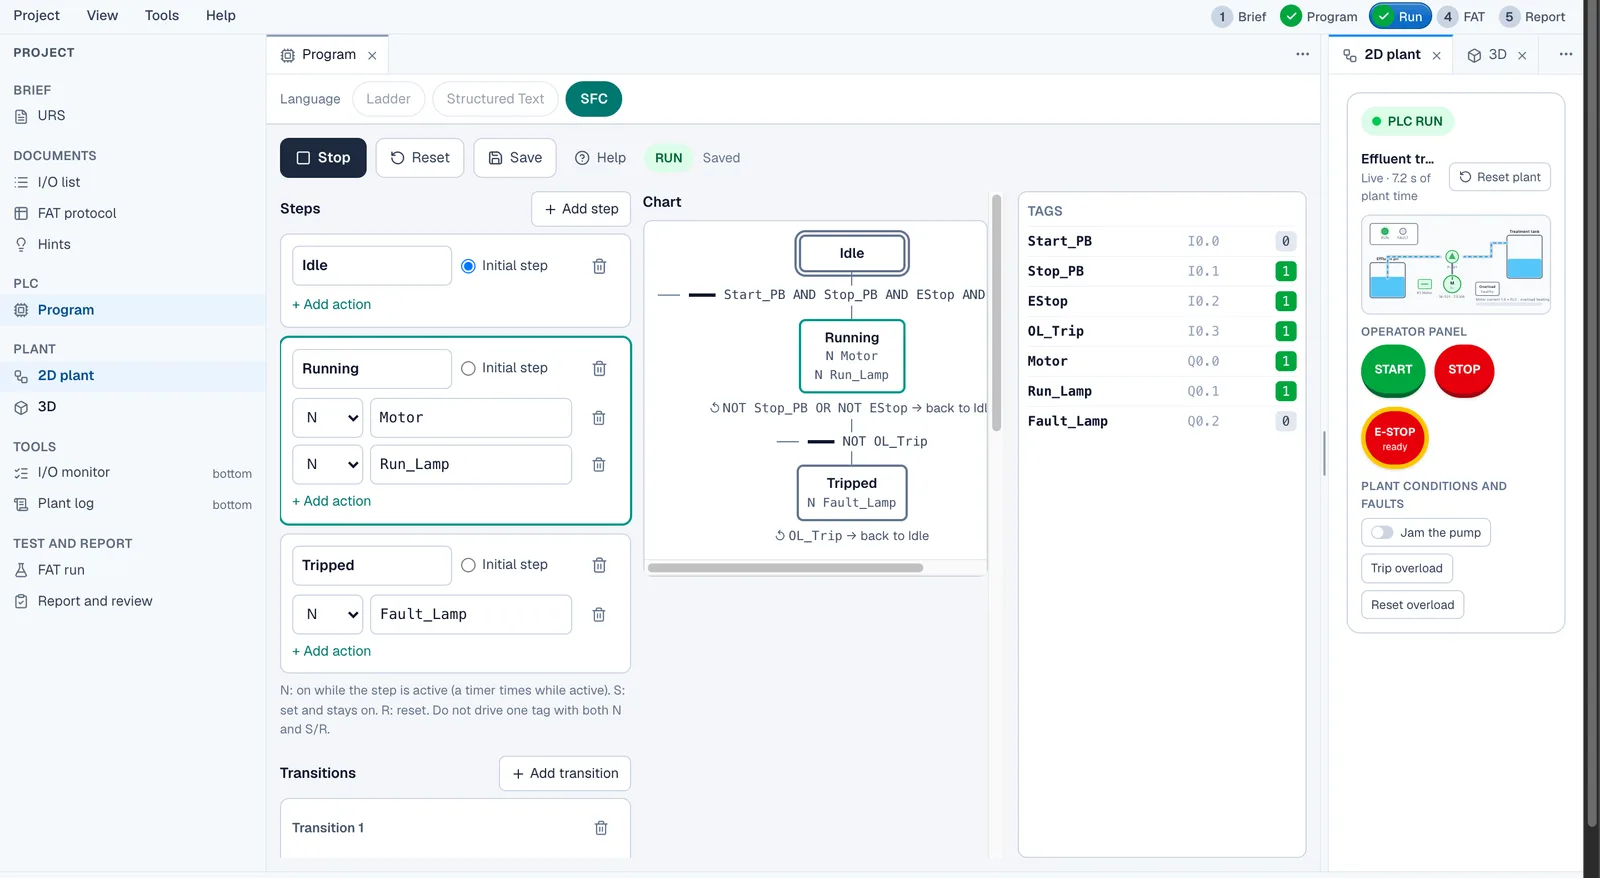Viewport: 1600px width, 878px height.
Task: Switch language to Ladder
Action: (388, 99)
